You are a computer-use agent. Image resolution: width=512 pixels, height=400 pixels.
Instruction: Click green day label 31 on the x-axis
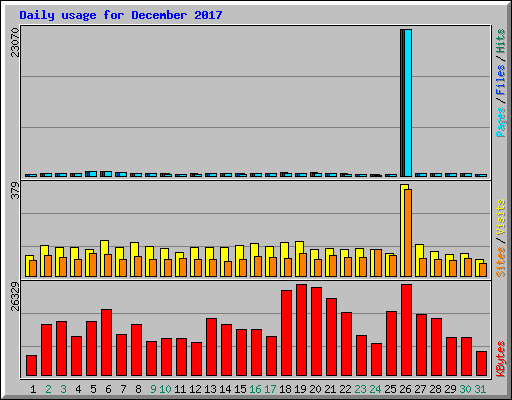(x=480, y=389)
